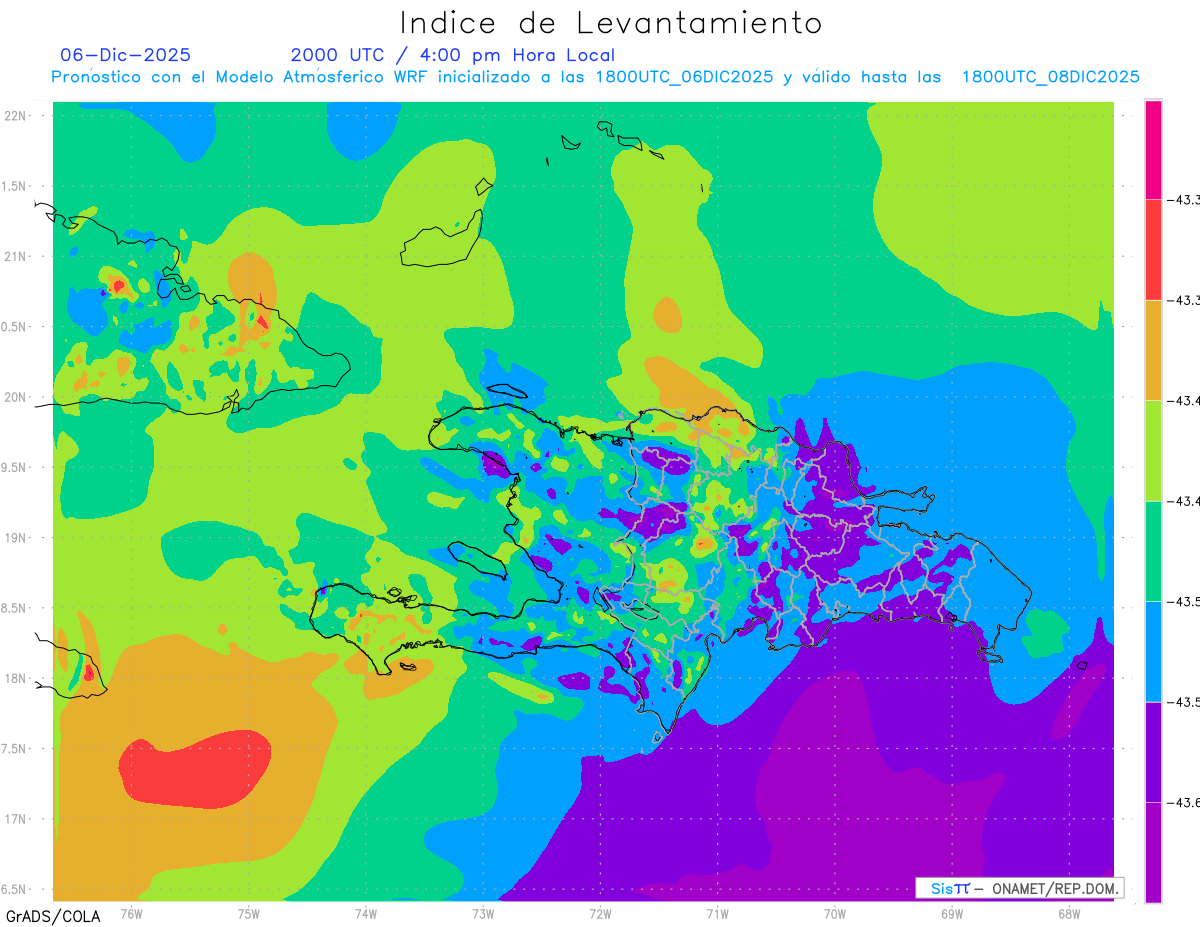Screen dimensions: 1200x927
Task: Click the "76W" longitude label
Action: pos(131,913)
